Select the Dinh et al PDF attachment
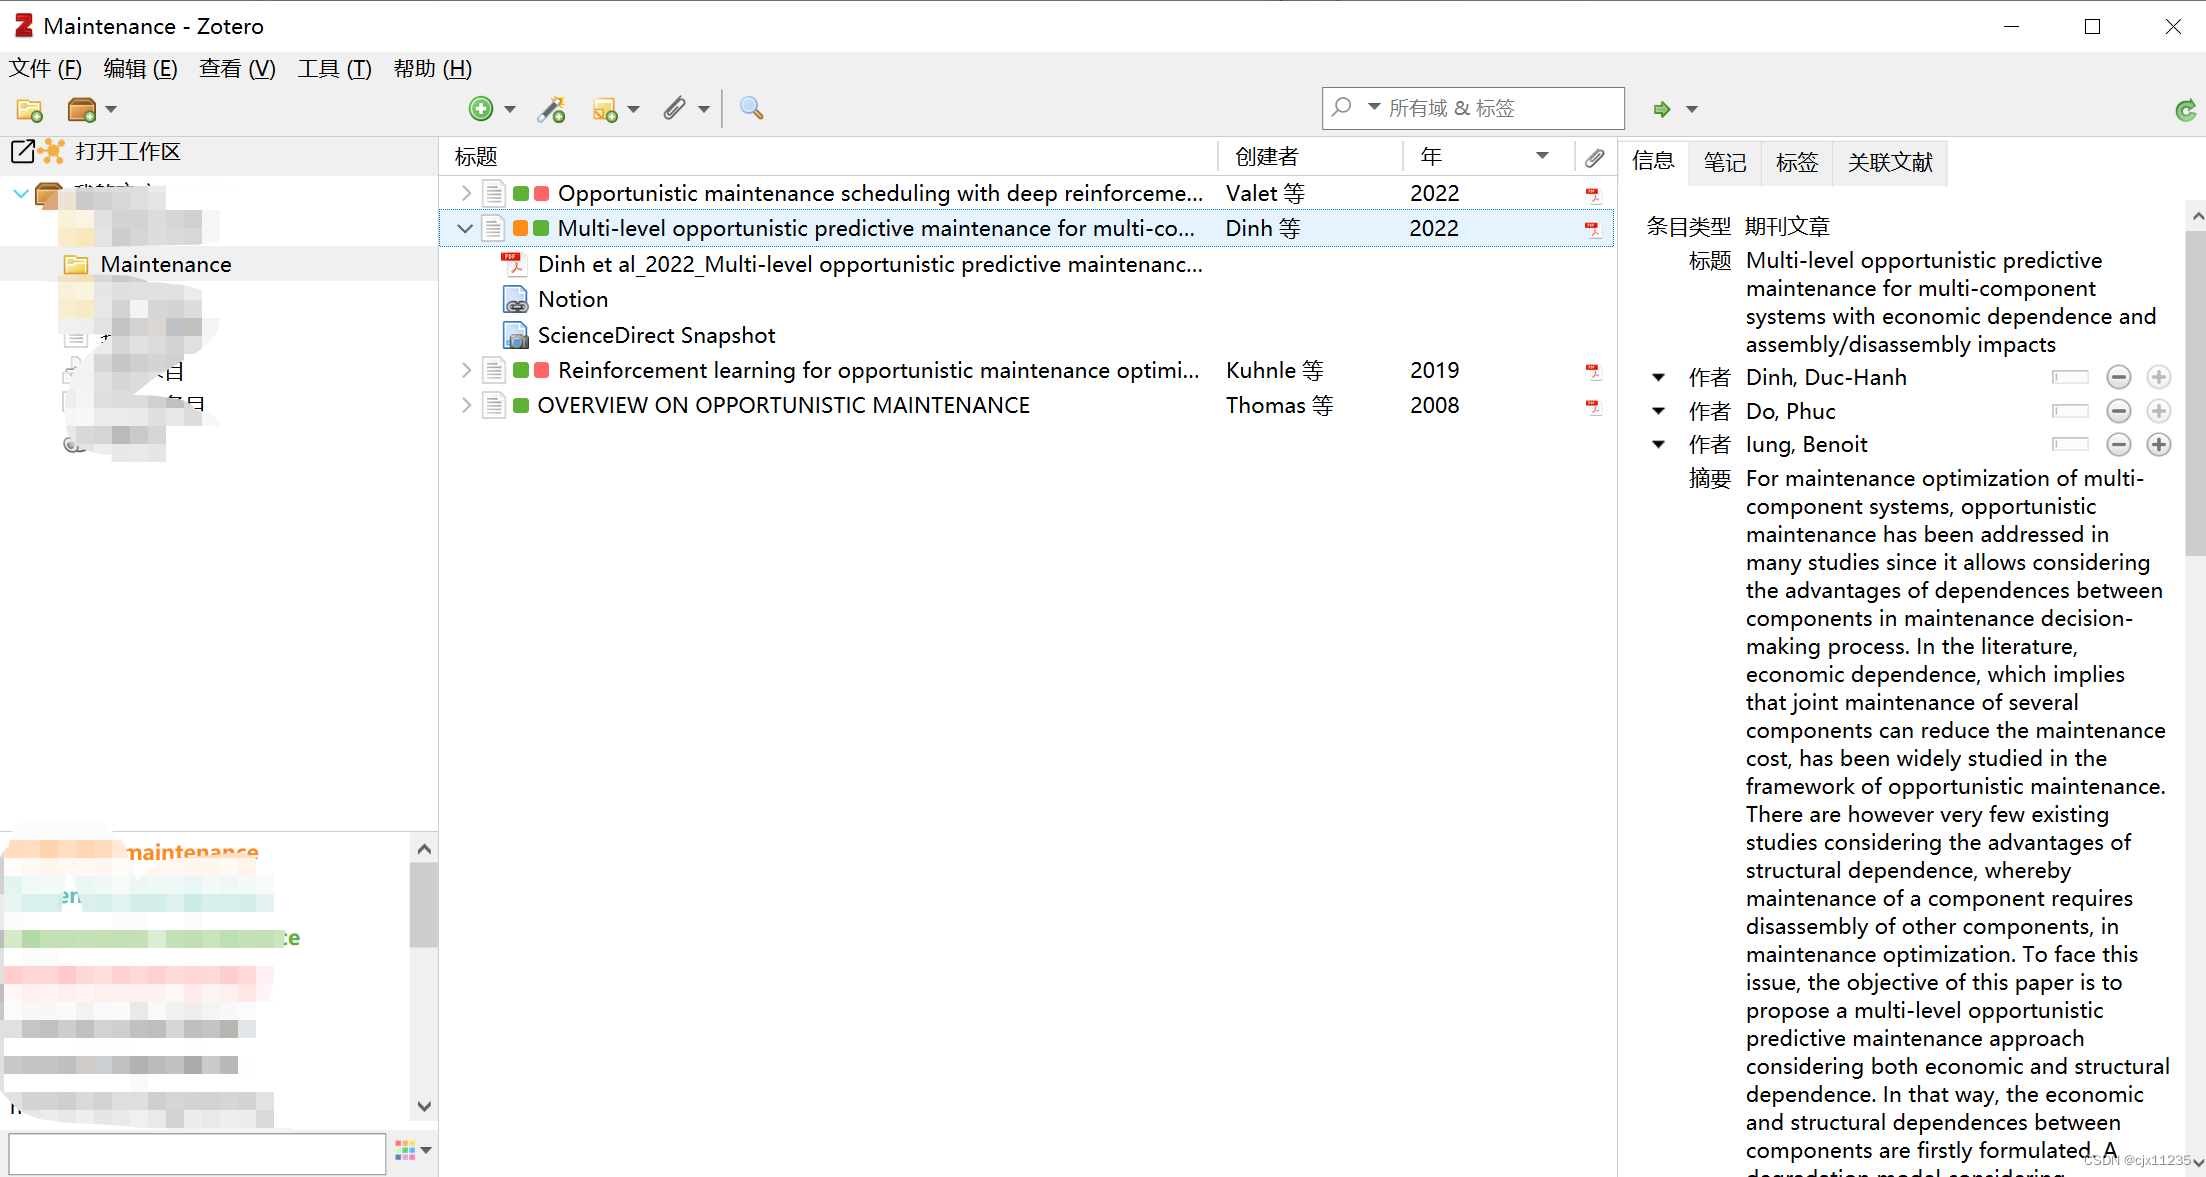The width and height of the screenshot is (2206, 1177). point(870,264)
